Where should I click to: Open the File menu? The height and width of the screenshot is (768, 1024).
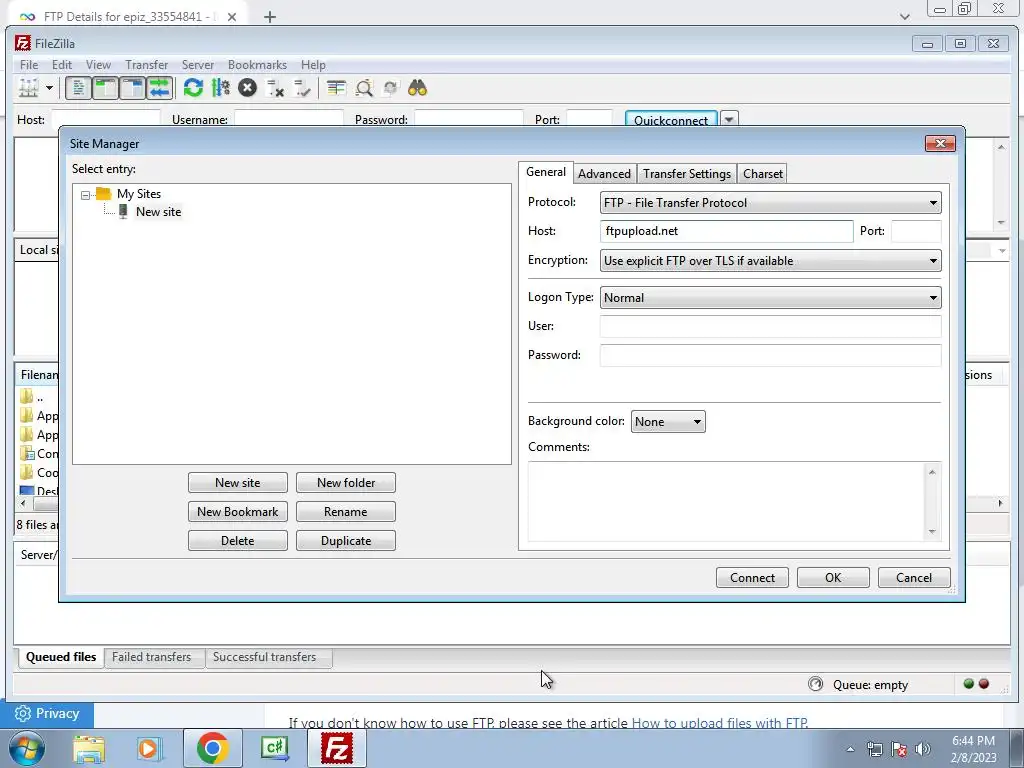click(29, 65)
